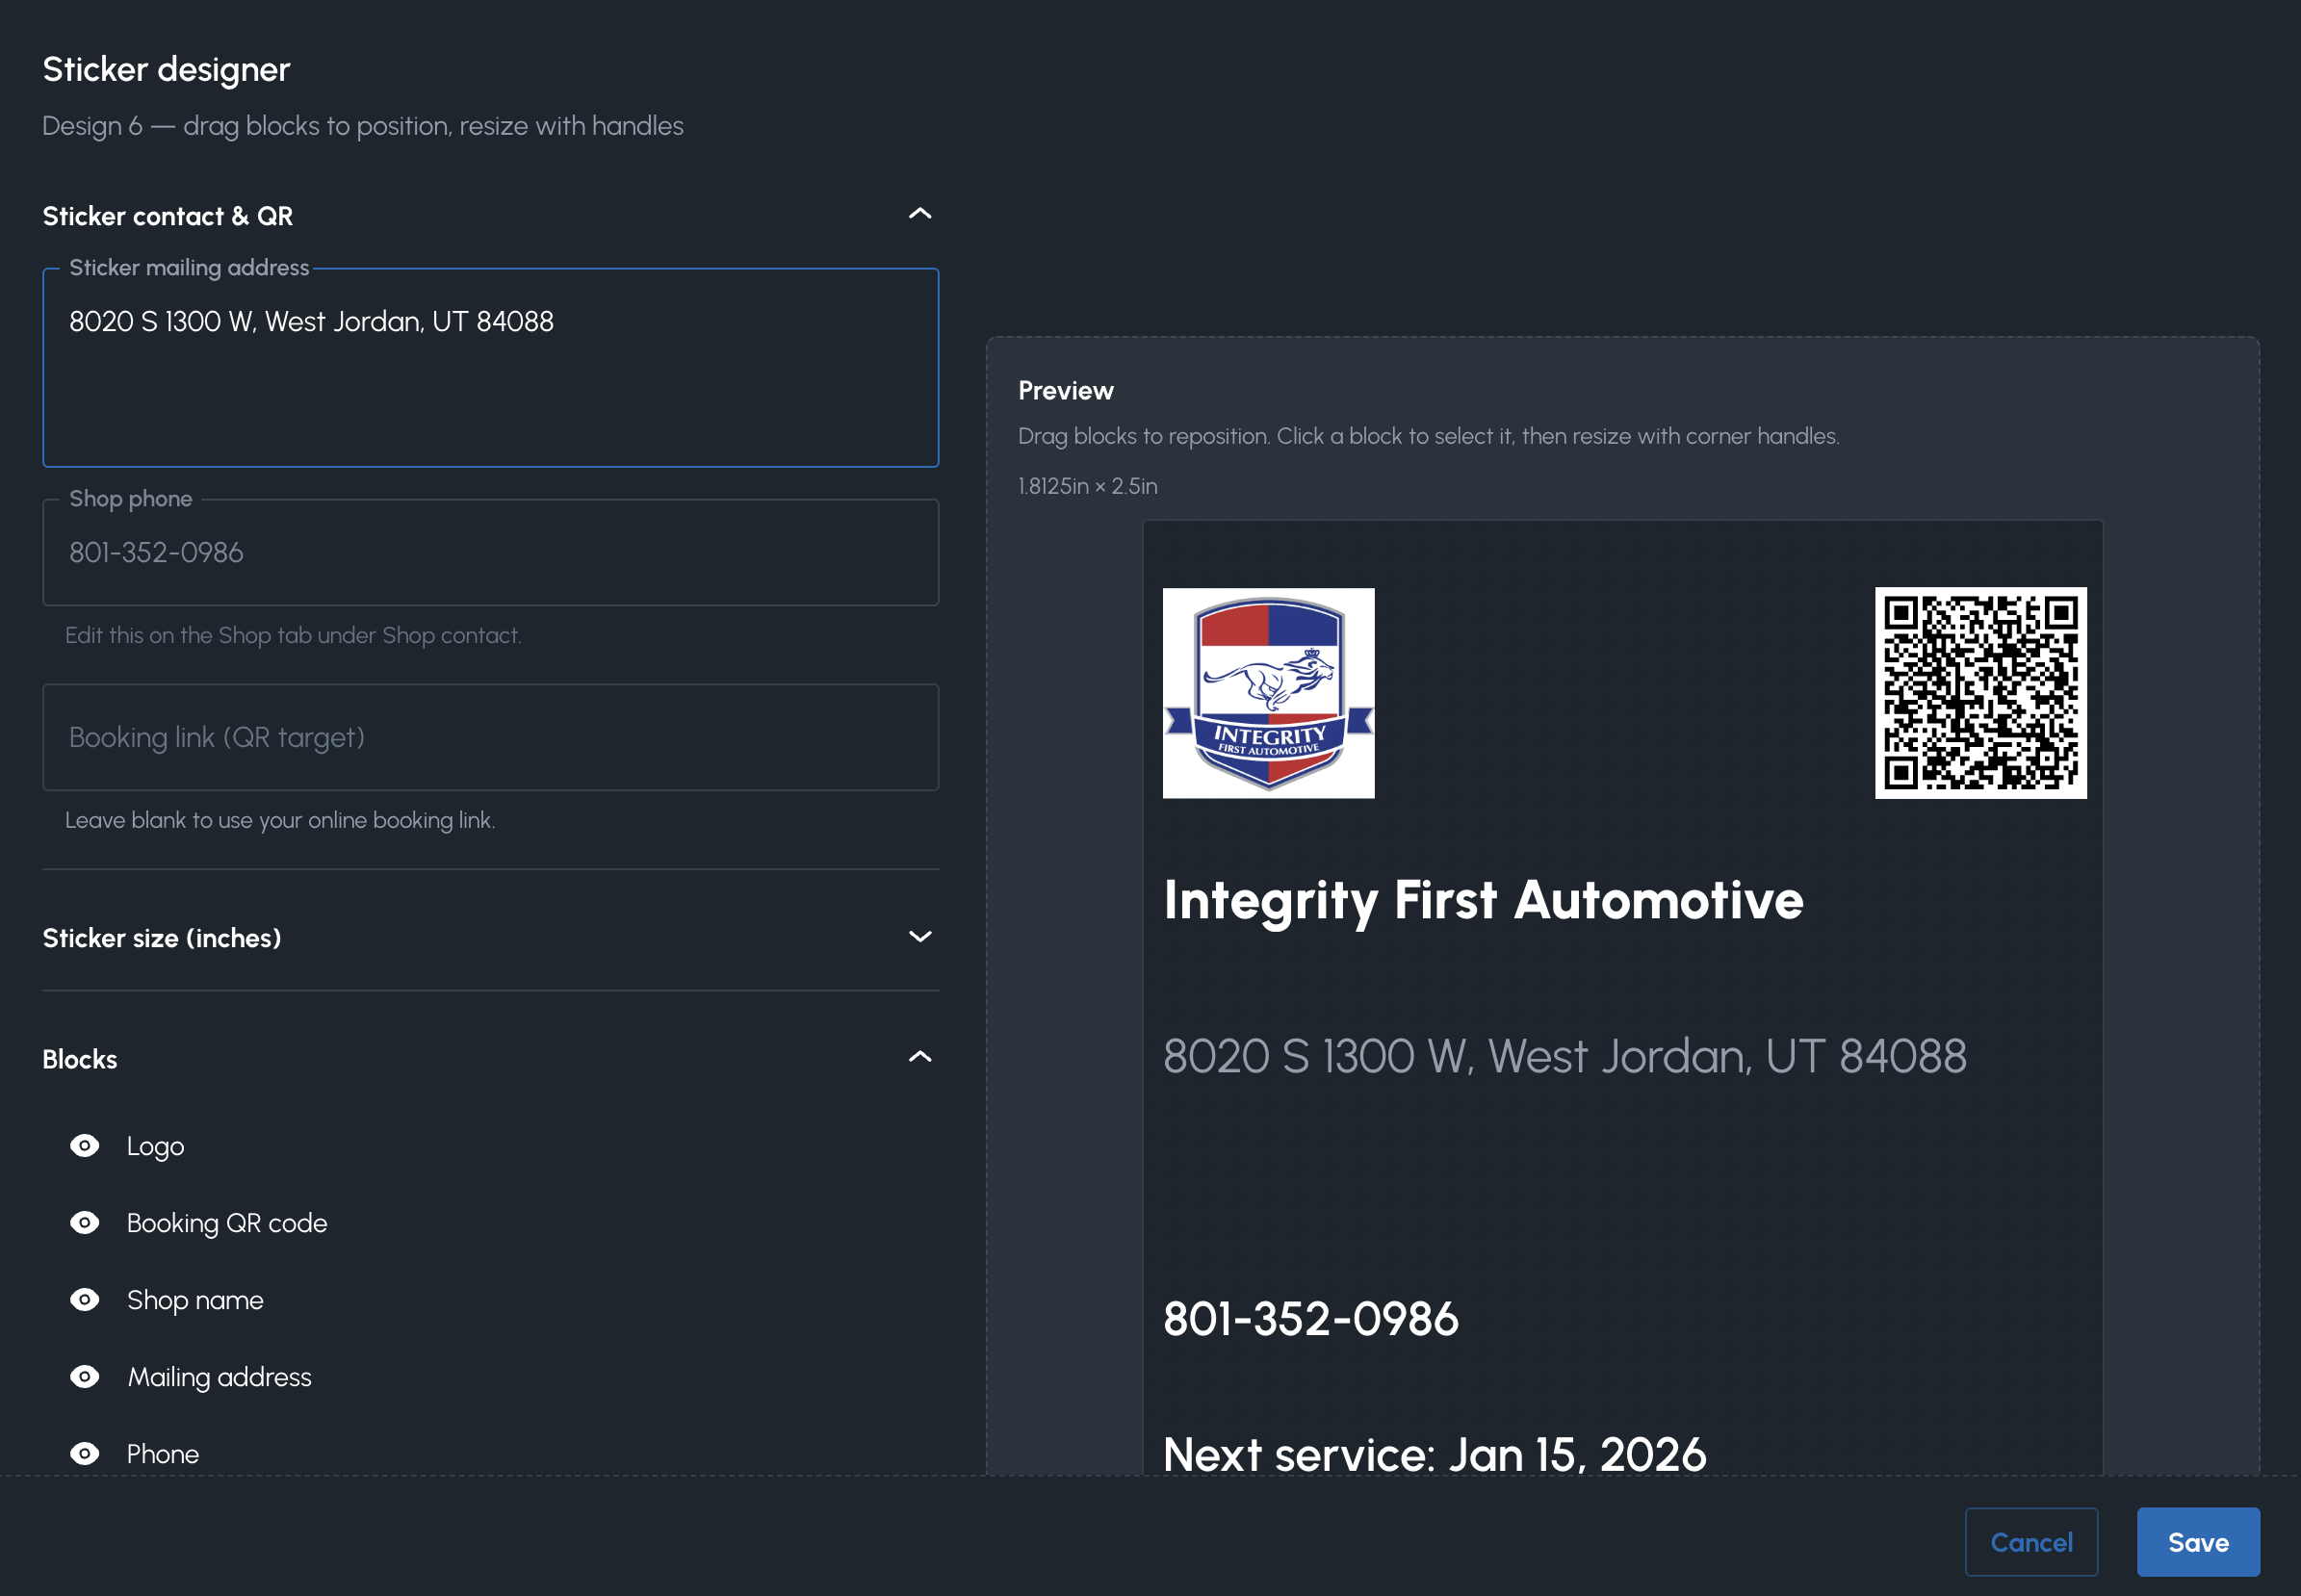This screenshot has height=1596, width=2301.
Task: Click the Blocks heading text
Action: (80, 1059)
